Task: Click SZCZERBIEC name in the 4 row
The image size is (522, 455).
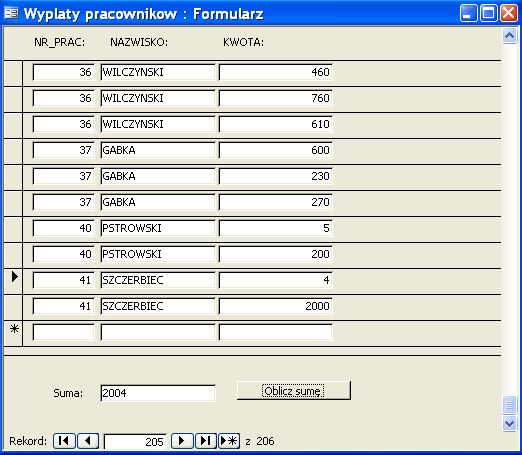Action: pyautogui.click(x=158, y=280)
